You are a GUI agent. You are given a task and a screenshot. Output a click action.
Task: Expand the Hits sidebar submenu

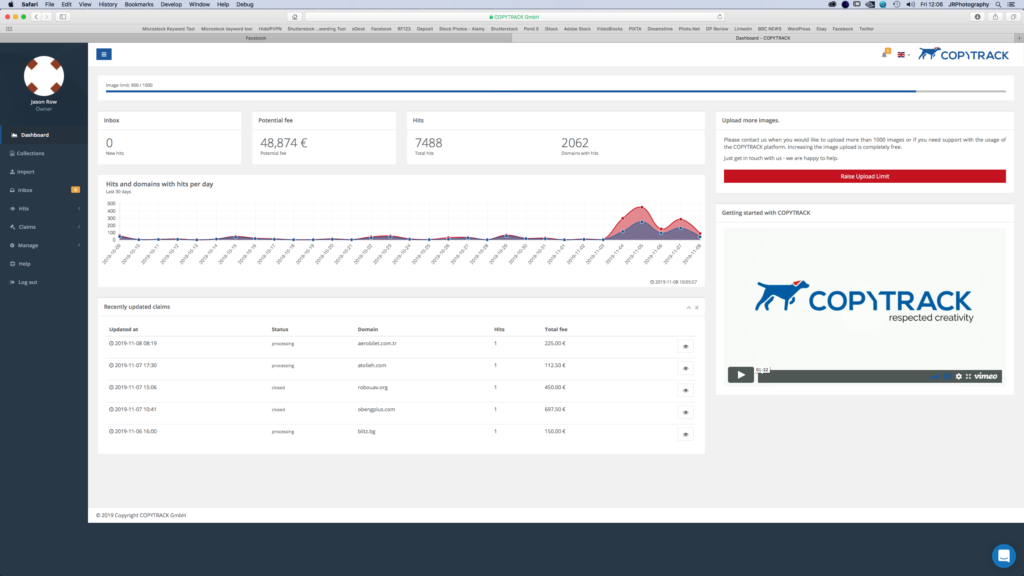pyautogui.click(x=44, y=208)
